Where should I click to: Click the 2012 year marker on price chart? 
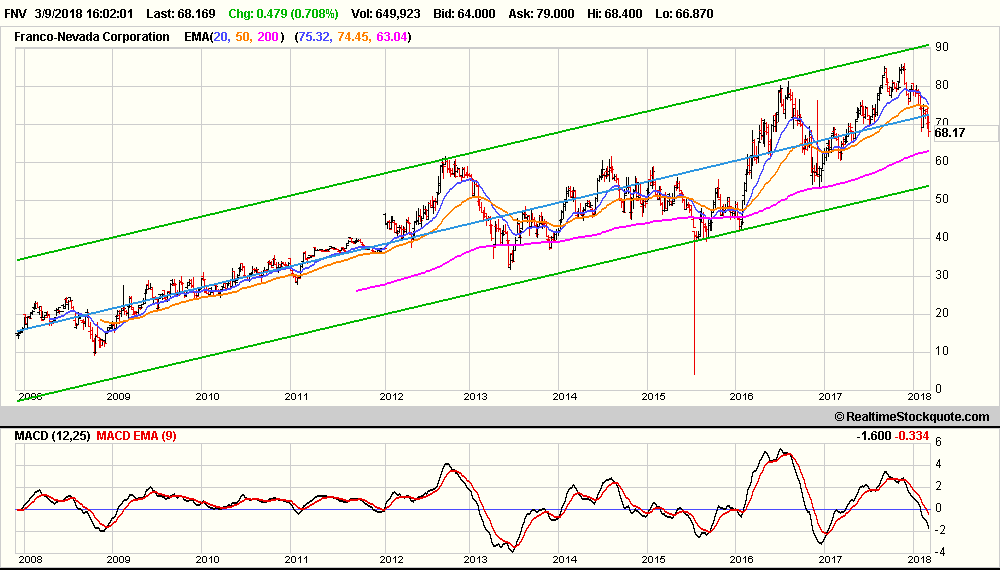(x=391, y=397)
